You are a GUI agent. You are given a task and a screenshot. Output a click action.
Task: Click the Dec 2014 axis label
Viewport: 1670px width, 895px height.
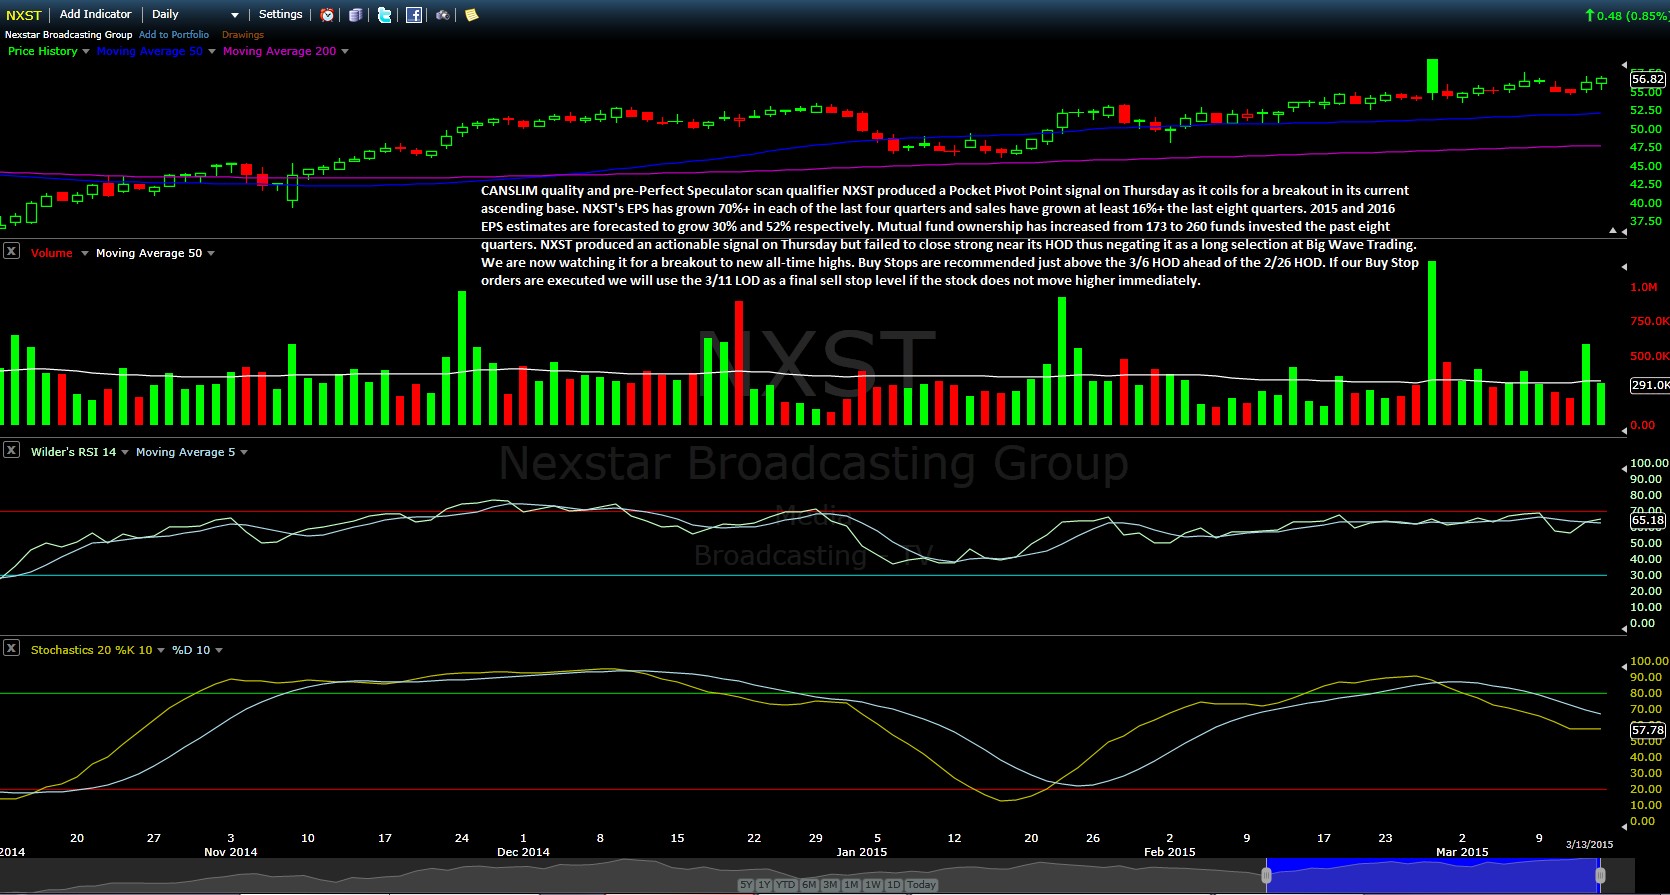point(523,852)
